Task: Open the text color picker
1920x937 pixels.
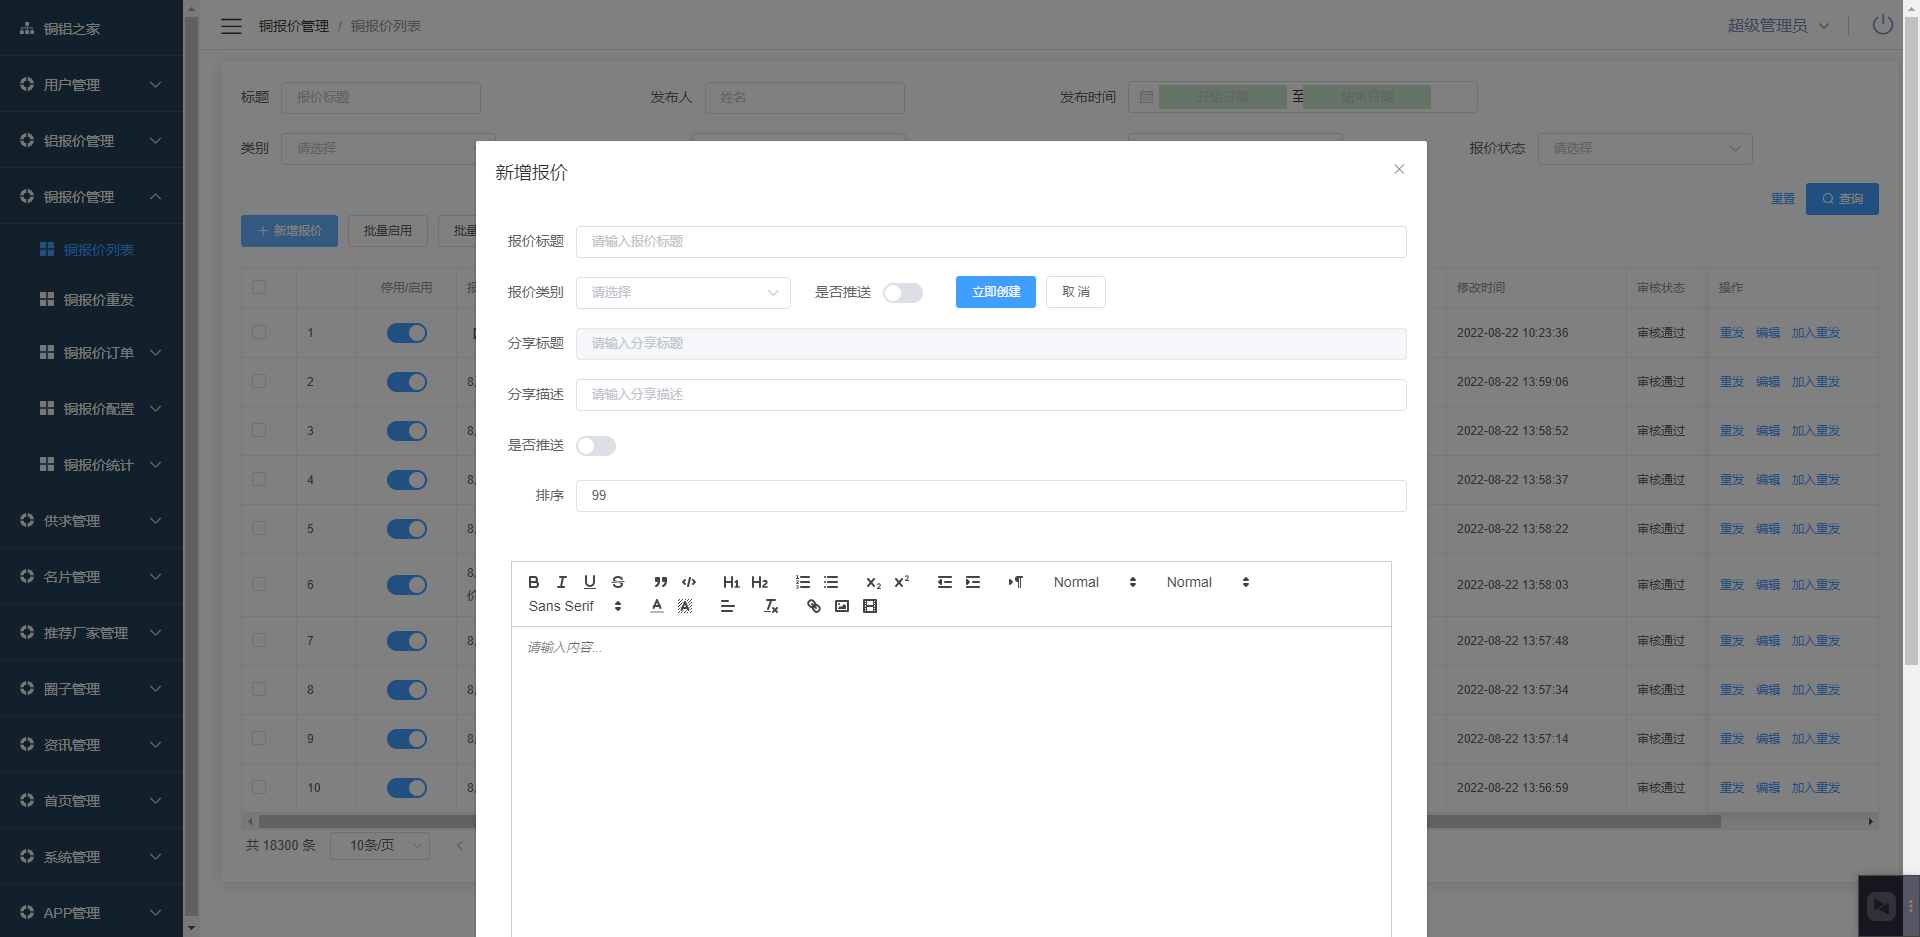Action: coord(656,606)
